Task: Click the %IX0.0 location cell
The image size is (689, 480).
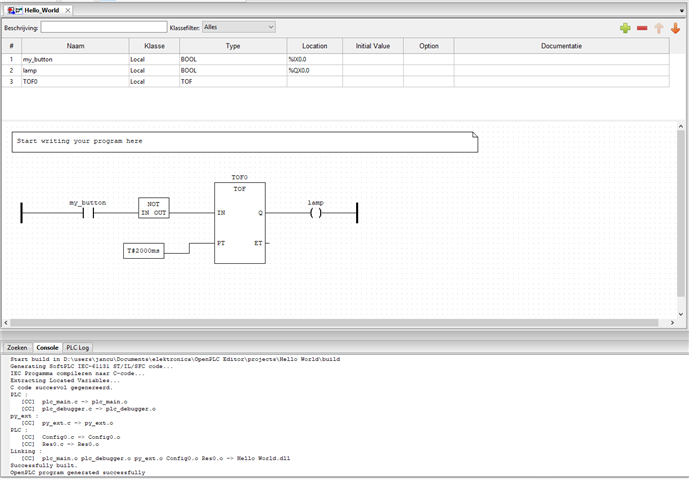Action: (x=315, y=59)
